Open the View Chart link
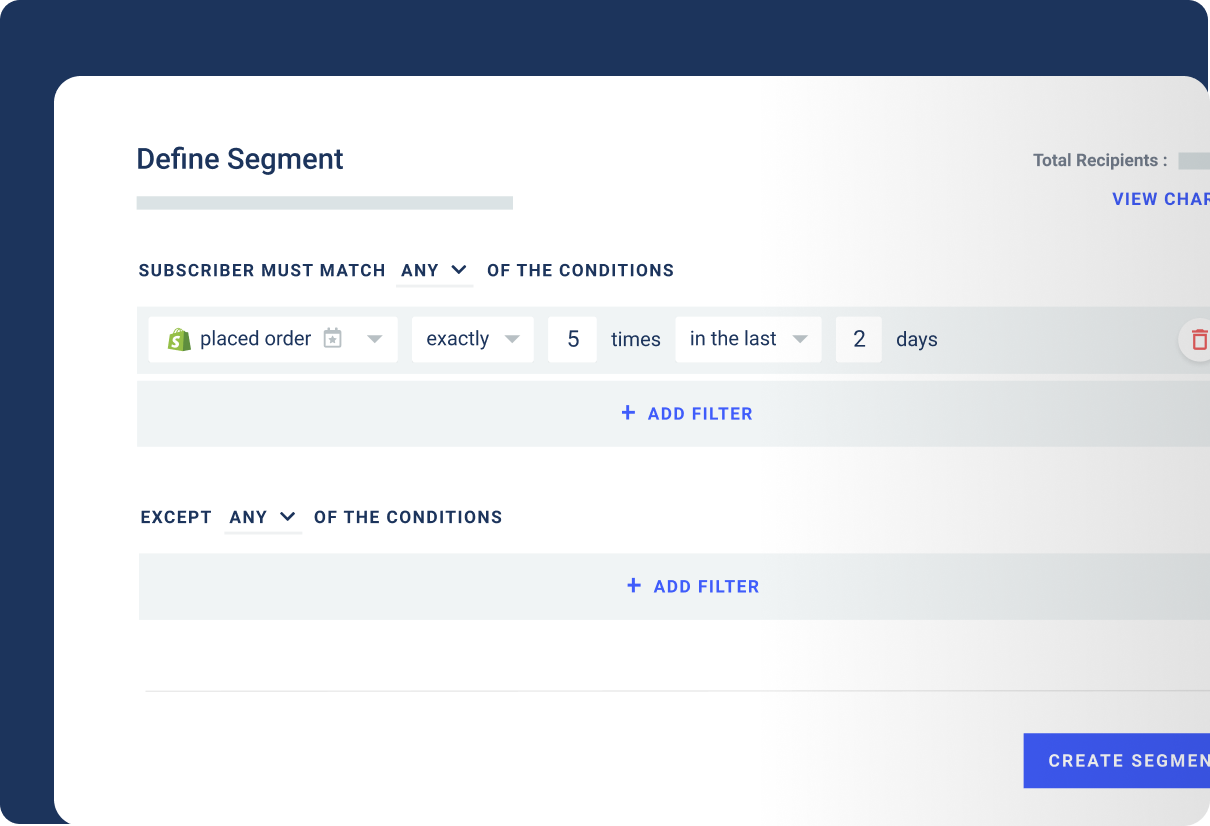Viewport: 1210px width, 826px height. 1161,199
